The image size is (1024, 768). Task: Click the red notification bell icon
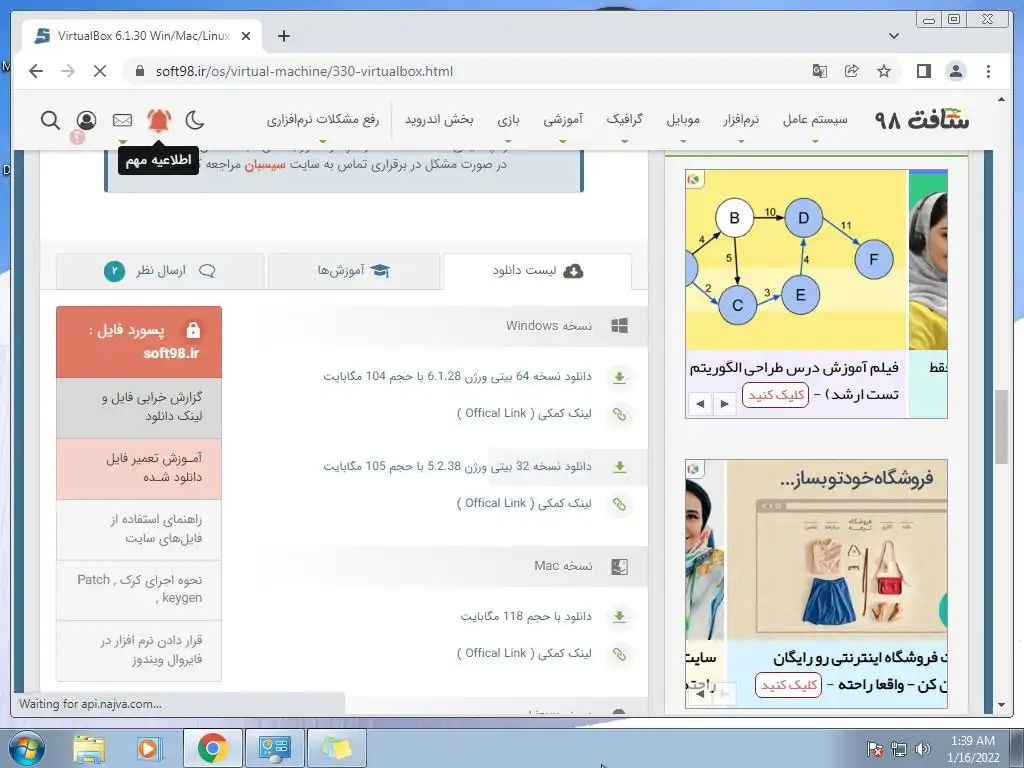[x=159, y=120]
